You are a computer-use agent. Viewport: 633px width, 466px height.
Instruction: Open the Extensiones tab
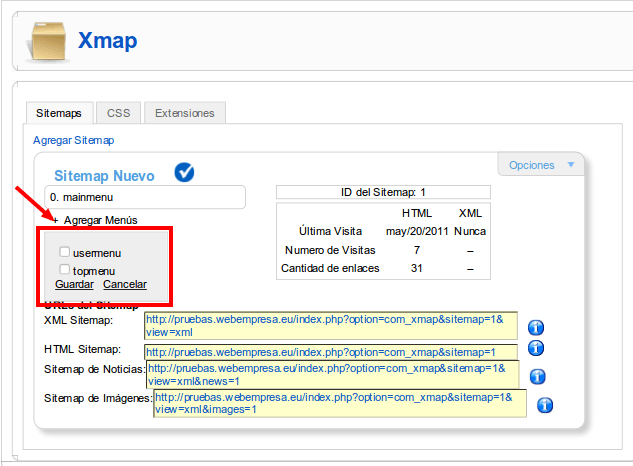point(185,113)
